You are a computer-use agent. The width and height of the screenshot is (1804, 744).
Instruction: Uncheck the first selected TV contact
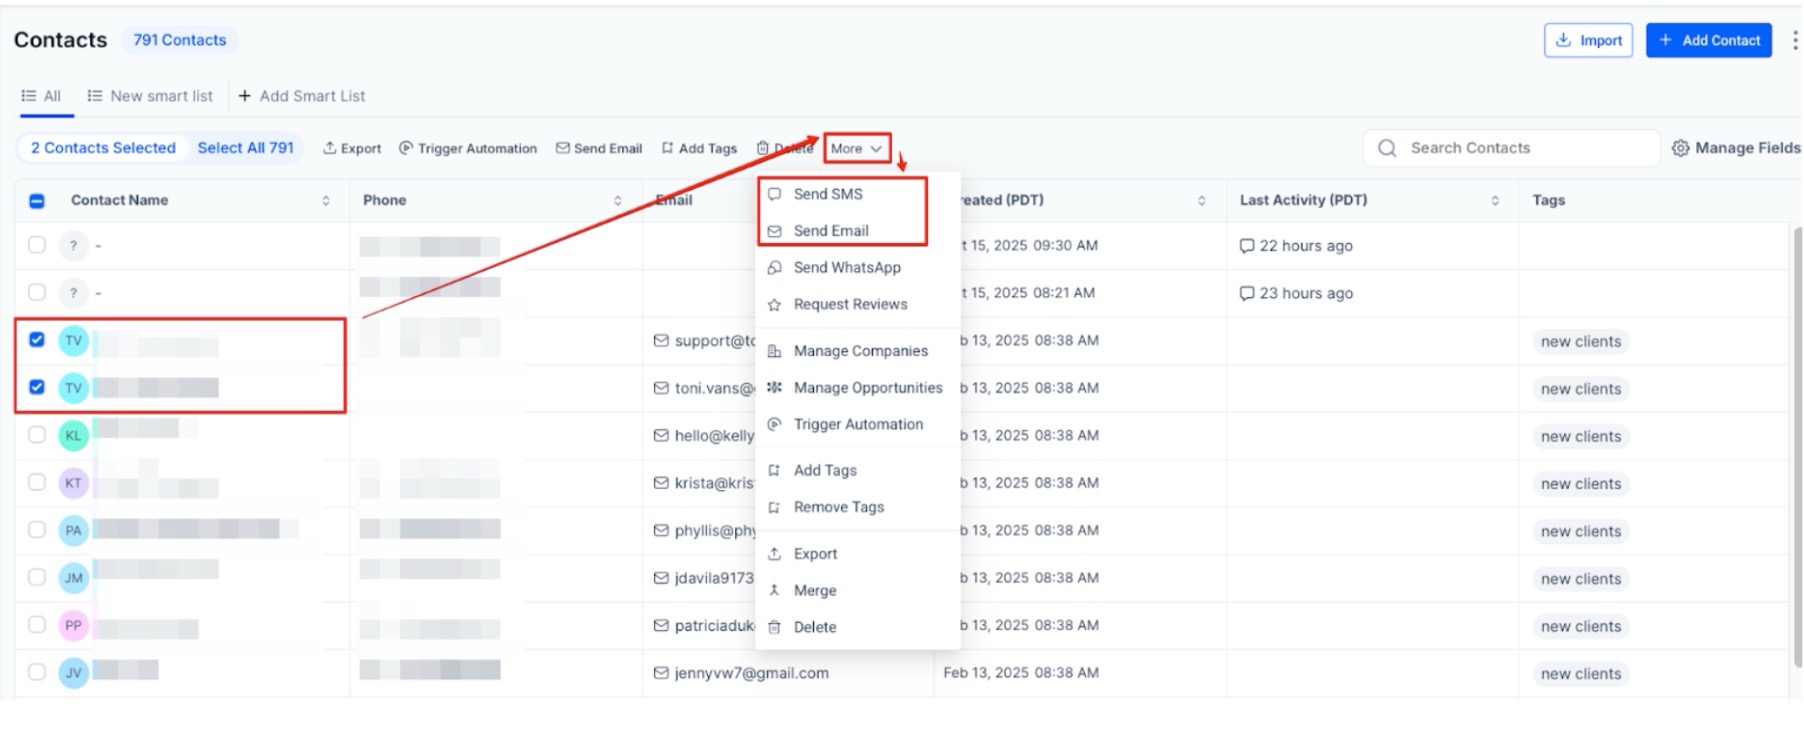tap(37, 340)
